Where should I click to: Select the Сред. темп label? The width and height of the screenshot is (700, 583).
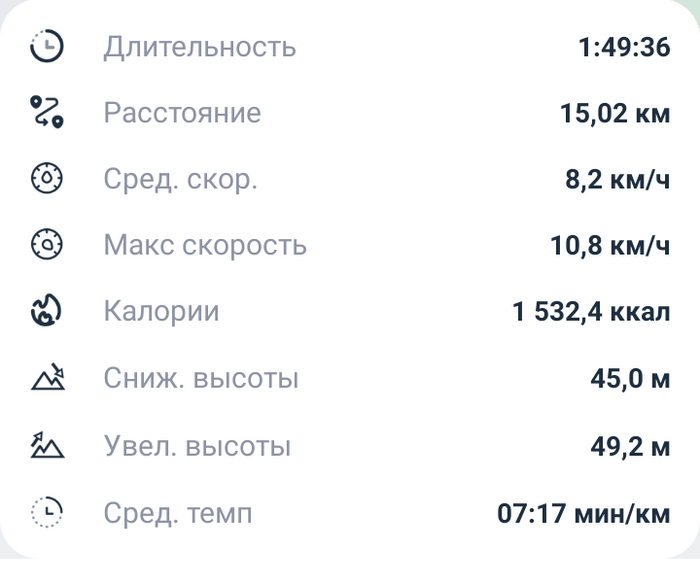coord(178,513)
